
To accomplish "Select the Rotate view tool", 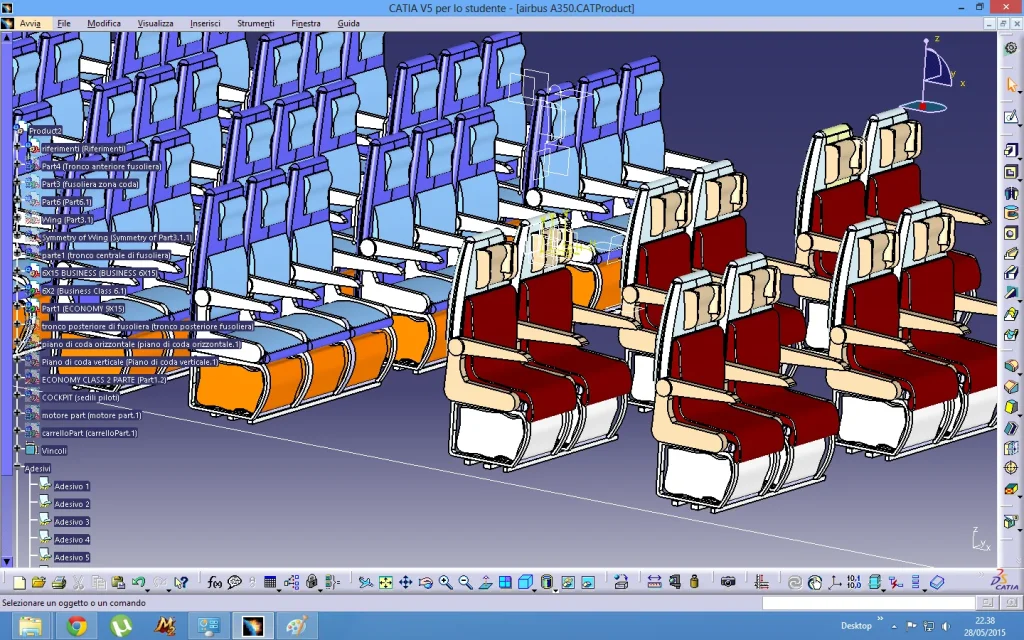I will pos(426,583).
